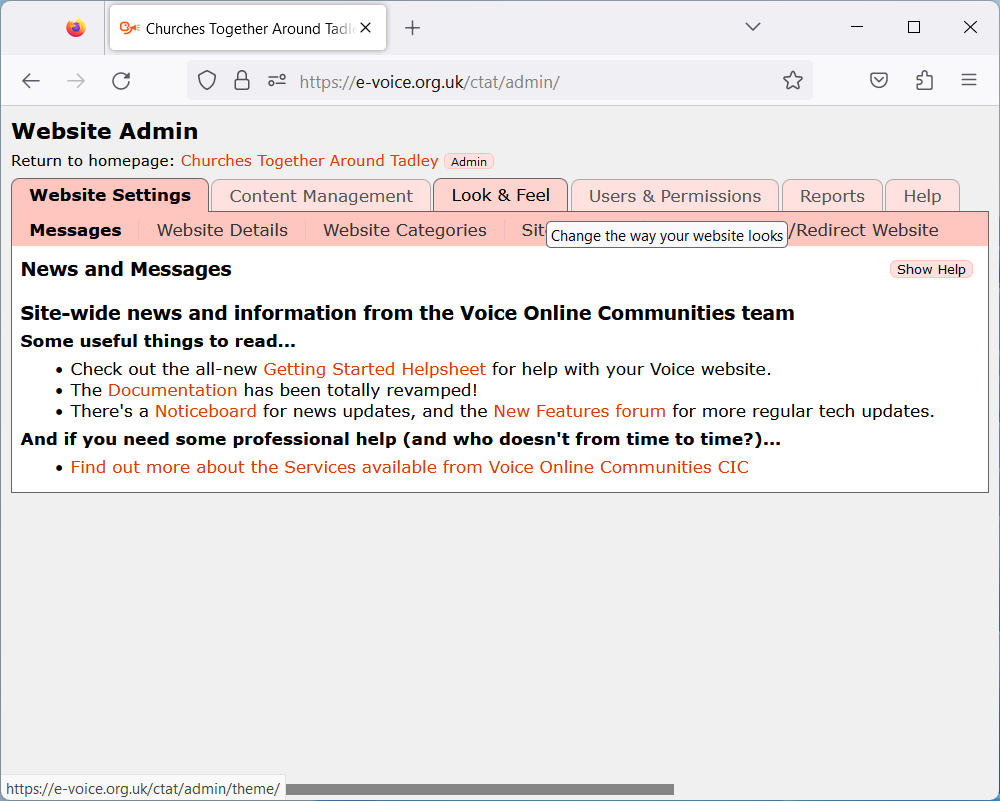The height and width of the screenshot is (801, 1000).
Task: Select the Website Settings tab
Action: point(110,195)
